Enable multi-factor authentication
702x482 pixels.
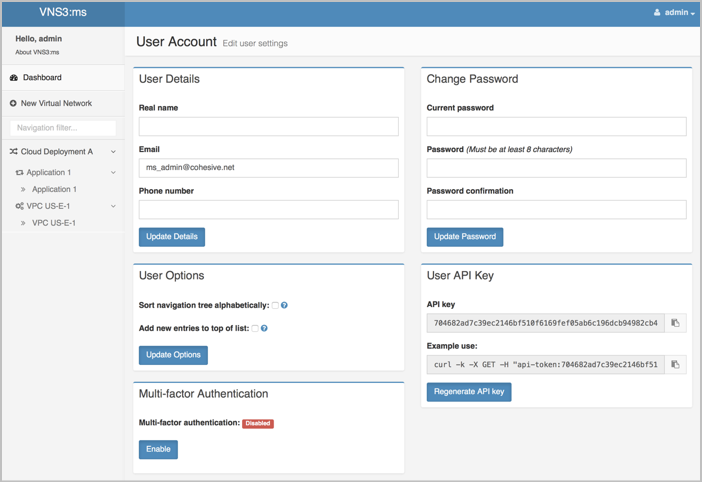[x=158, y=449]
